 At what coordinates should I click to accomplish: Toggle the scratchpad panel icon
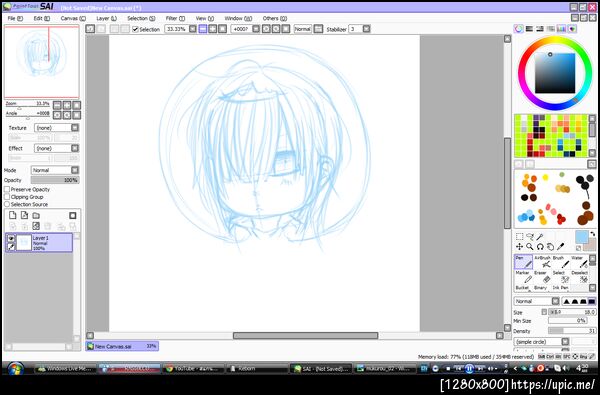[x=572, y=29]
